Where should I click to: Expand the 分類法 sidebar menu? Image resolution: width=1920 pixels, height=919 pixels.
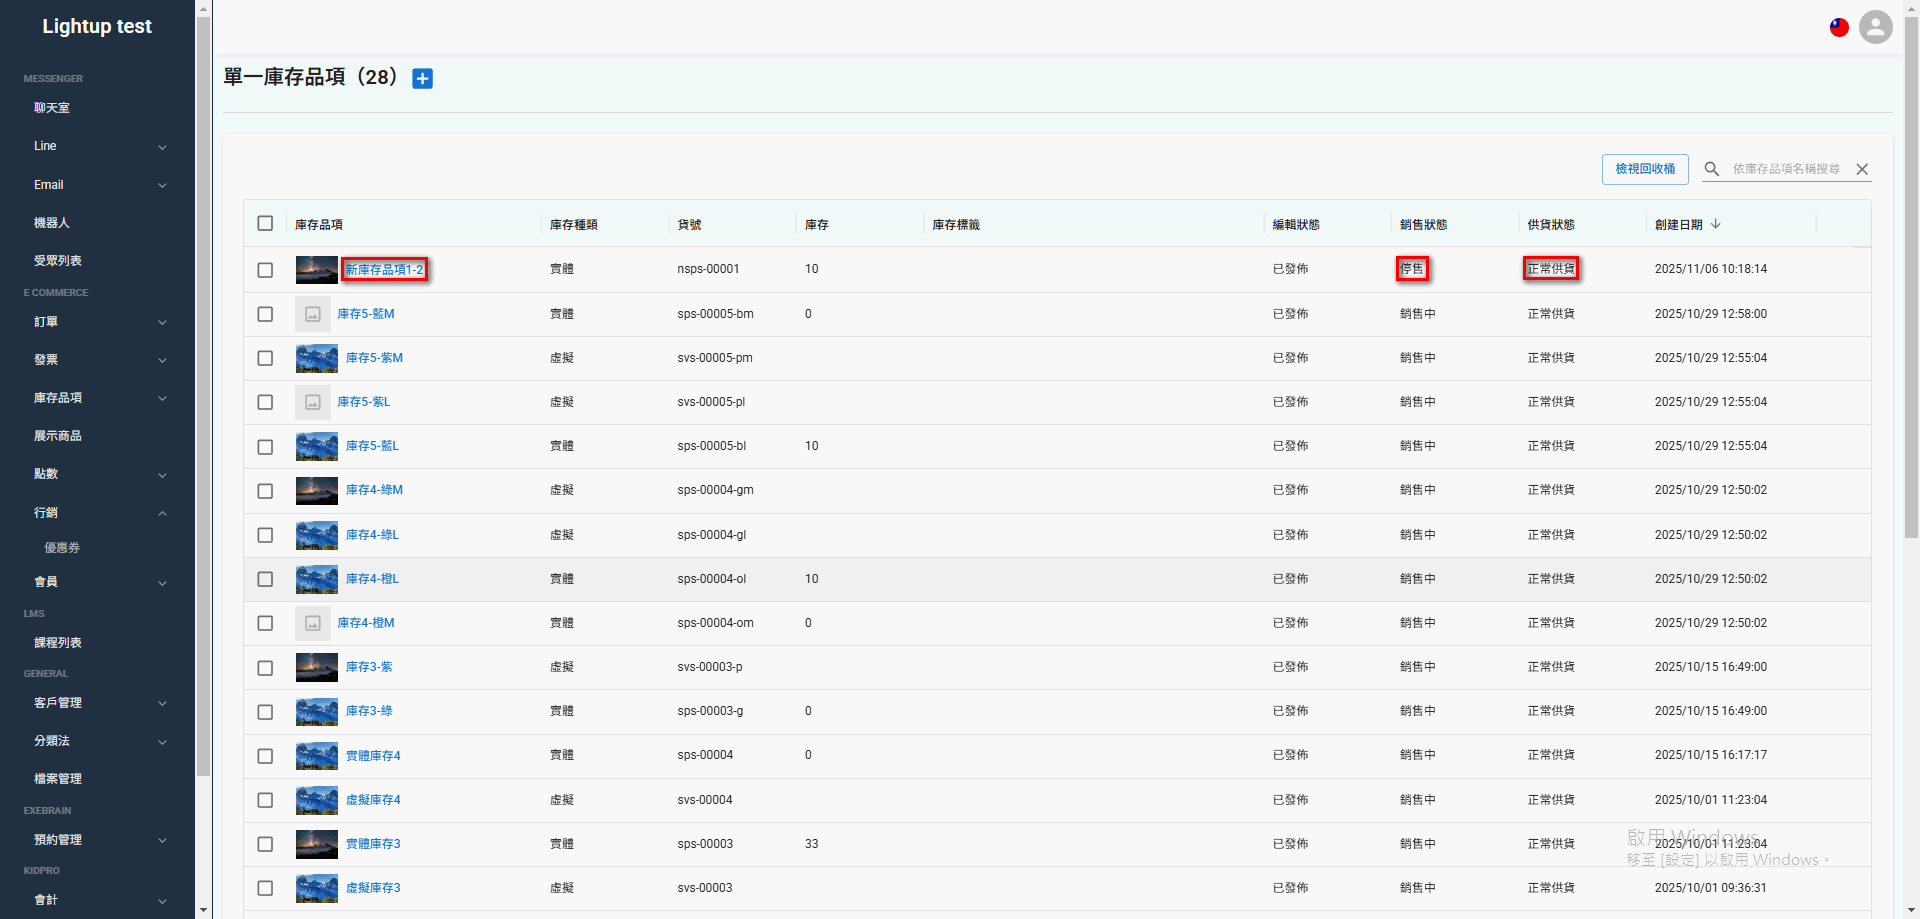tap(97, 741)
